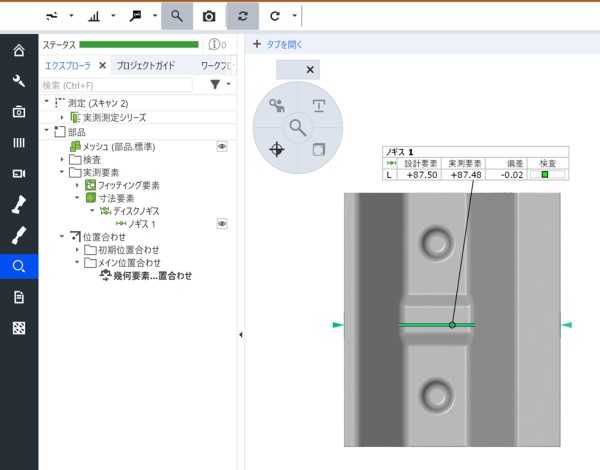Collapse the 実測要素 tree node
600x470 pixels.
click(61, 172)
